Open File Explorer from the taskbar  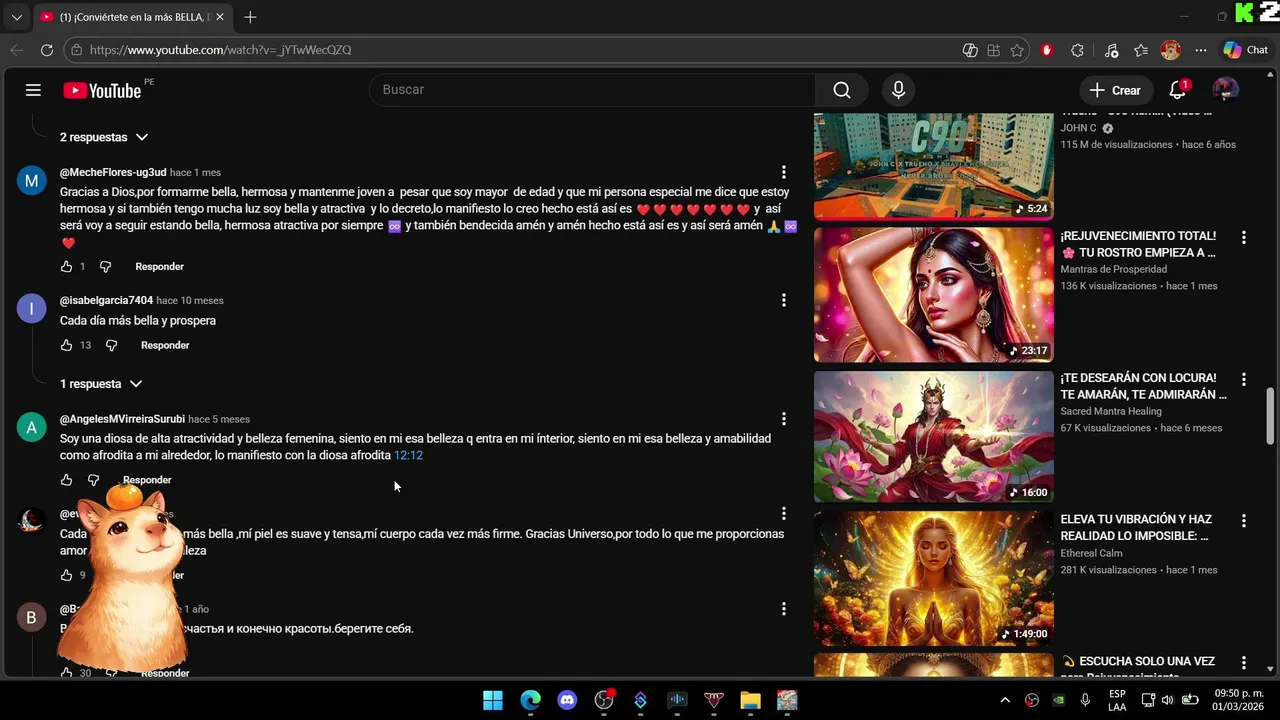751,700
